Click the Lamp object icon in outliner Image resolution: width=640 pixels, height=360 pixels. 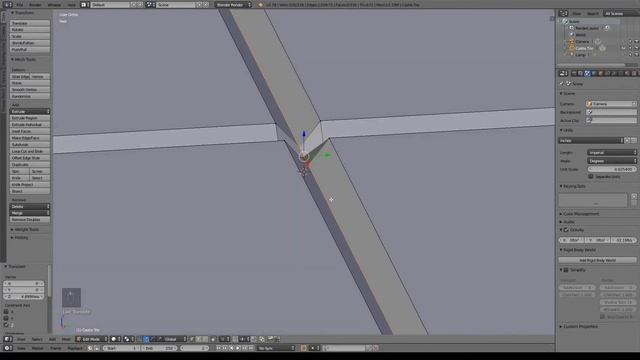click(571, 54)
